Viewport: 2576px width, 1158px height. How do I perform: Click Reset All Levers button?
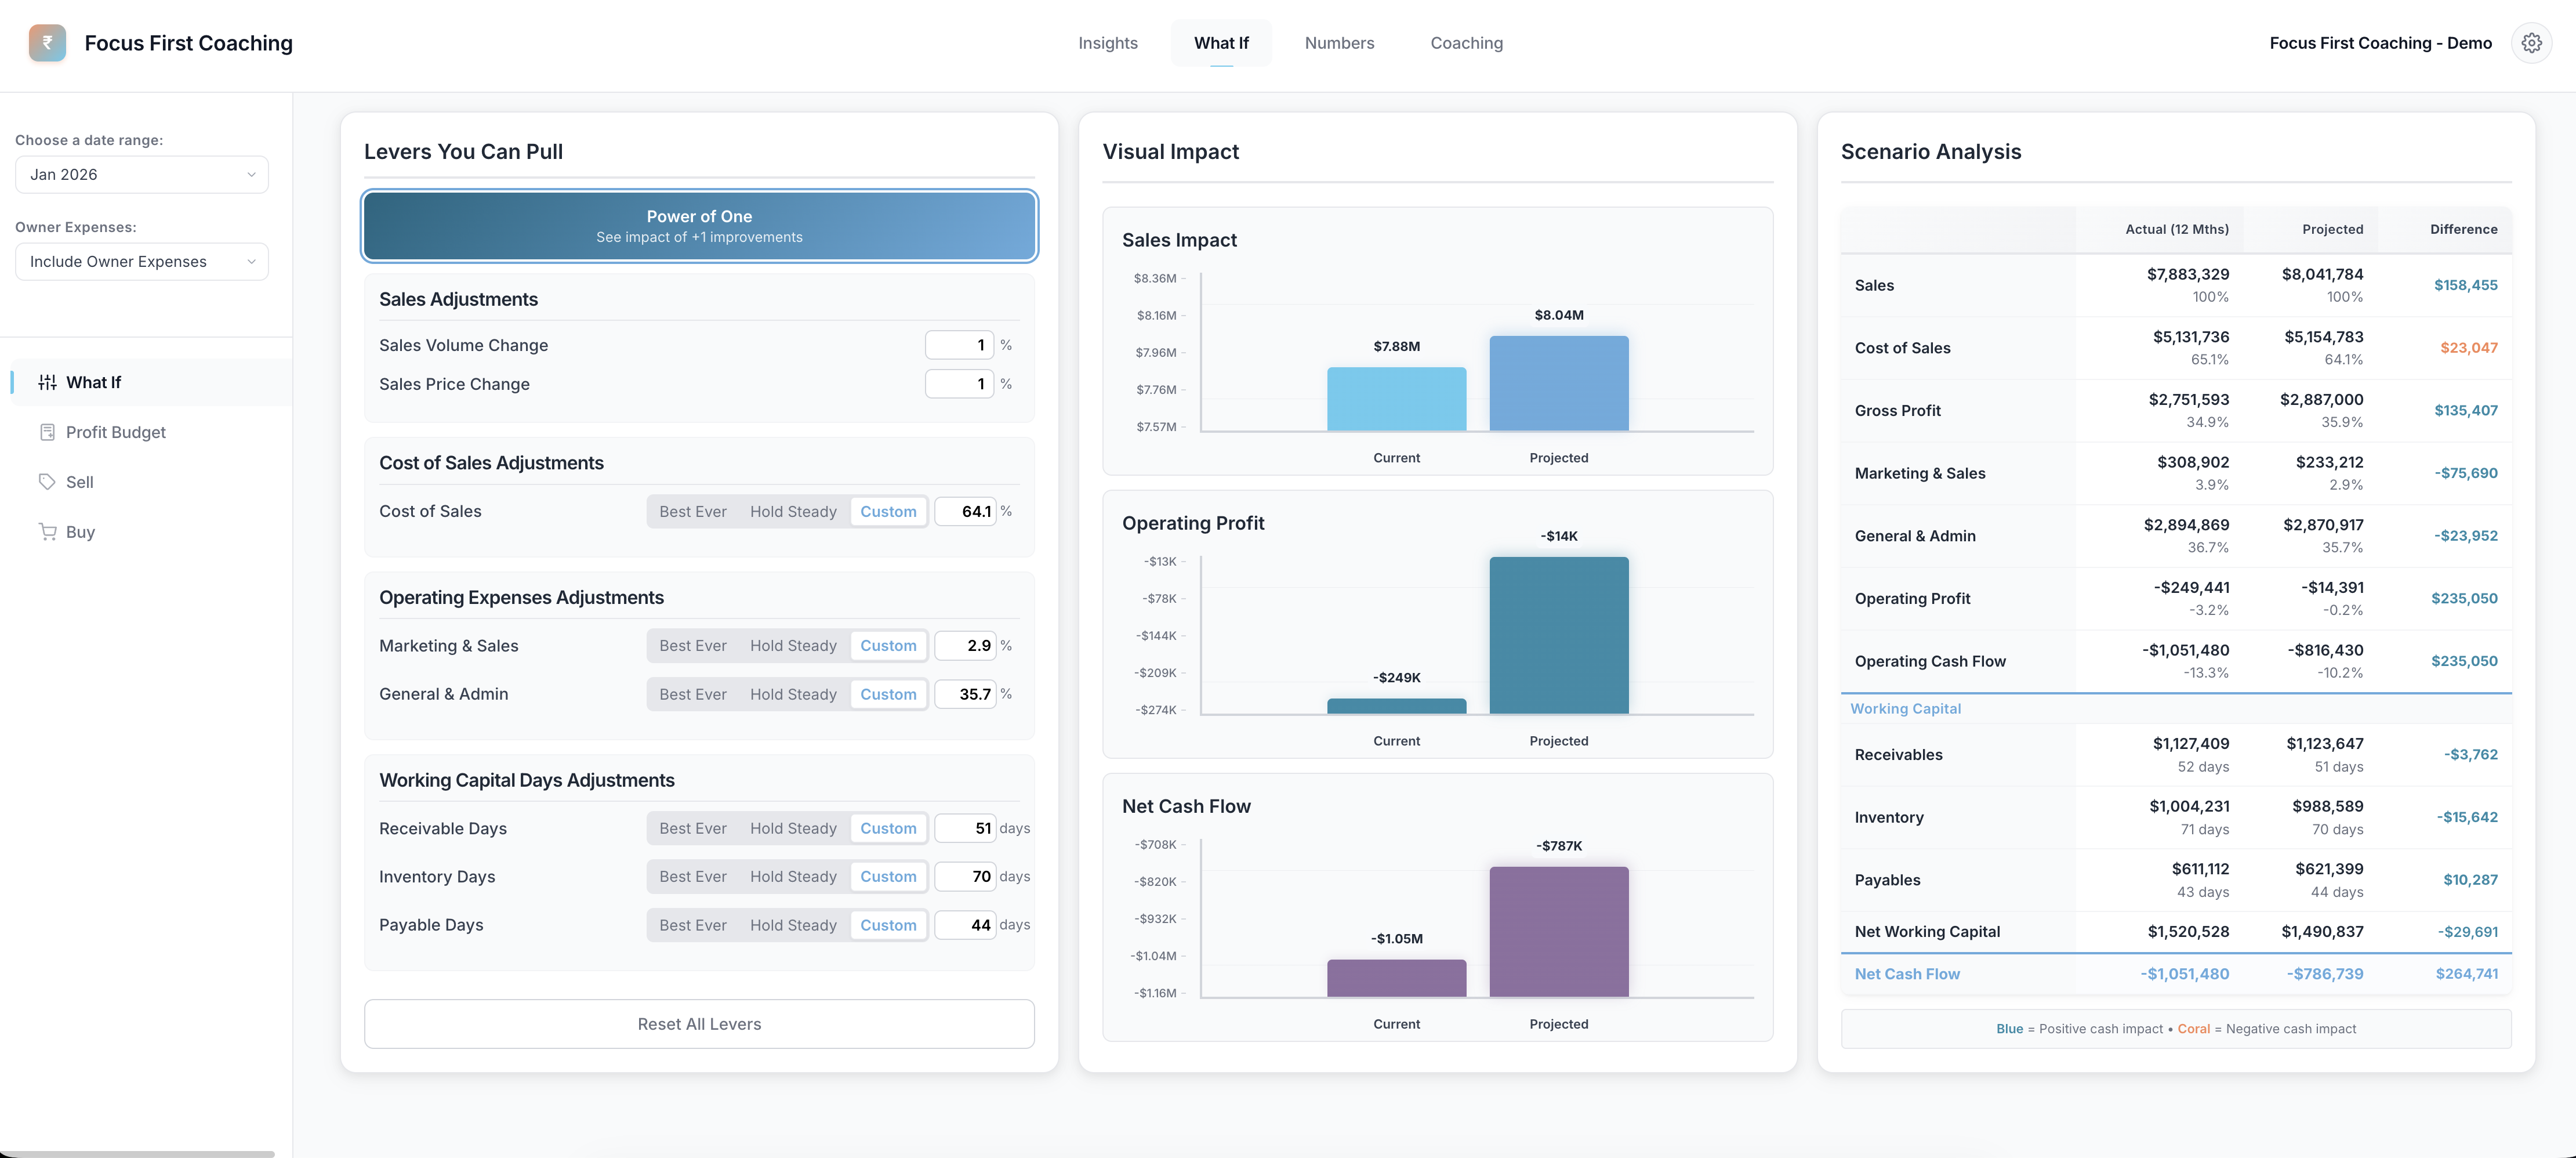click(699, 1024)
